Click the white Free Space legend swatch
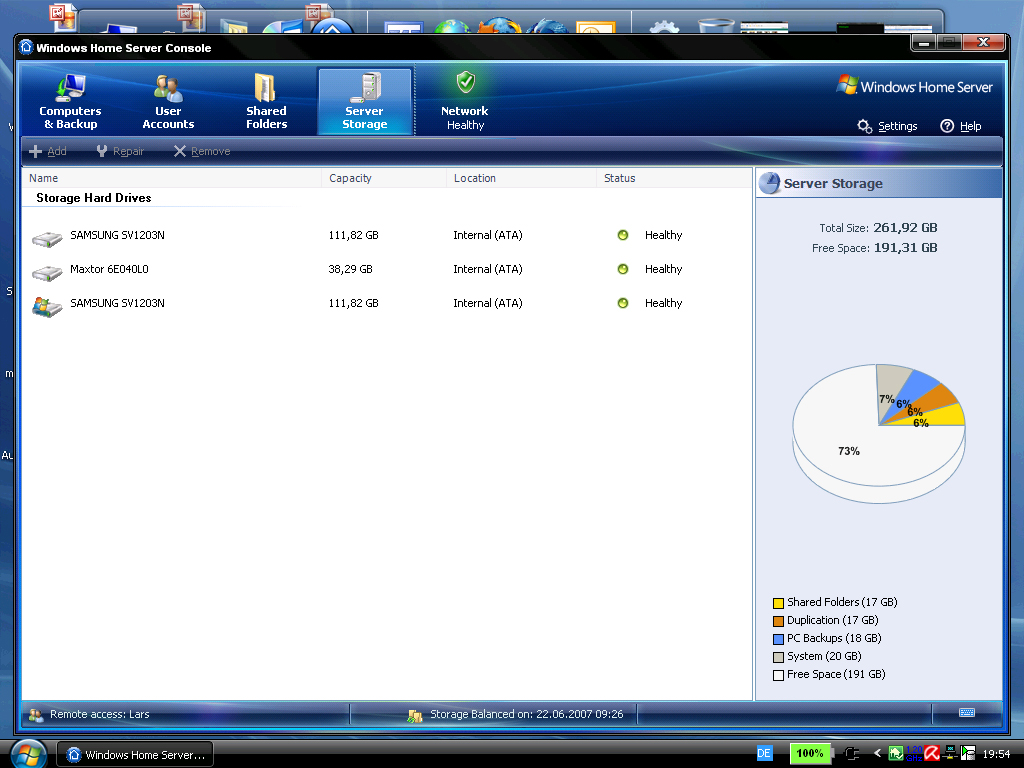This screenshot has height=768, width=1024. tap(778, 675)
